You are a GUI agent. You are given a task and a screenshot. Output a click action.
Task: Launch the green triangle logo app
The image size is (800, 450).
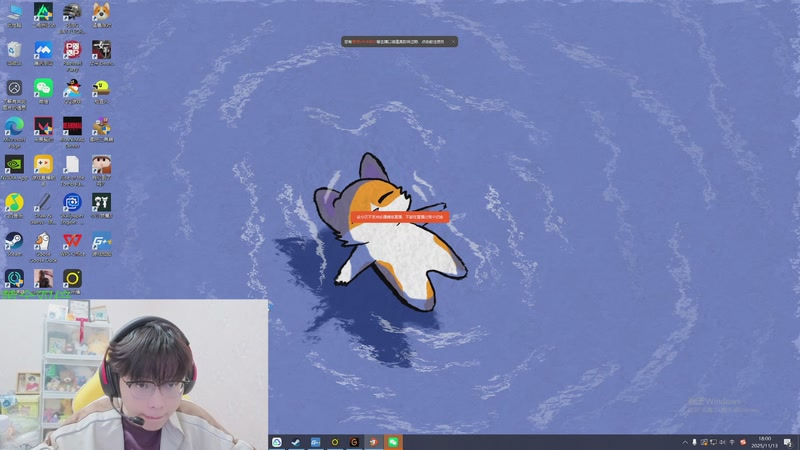pos(43,14)
